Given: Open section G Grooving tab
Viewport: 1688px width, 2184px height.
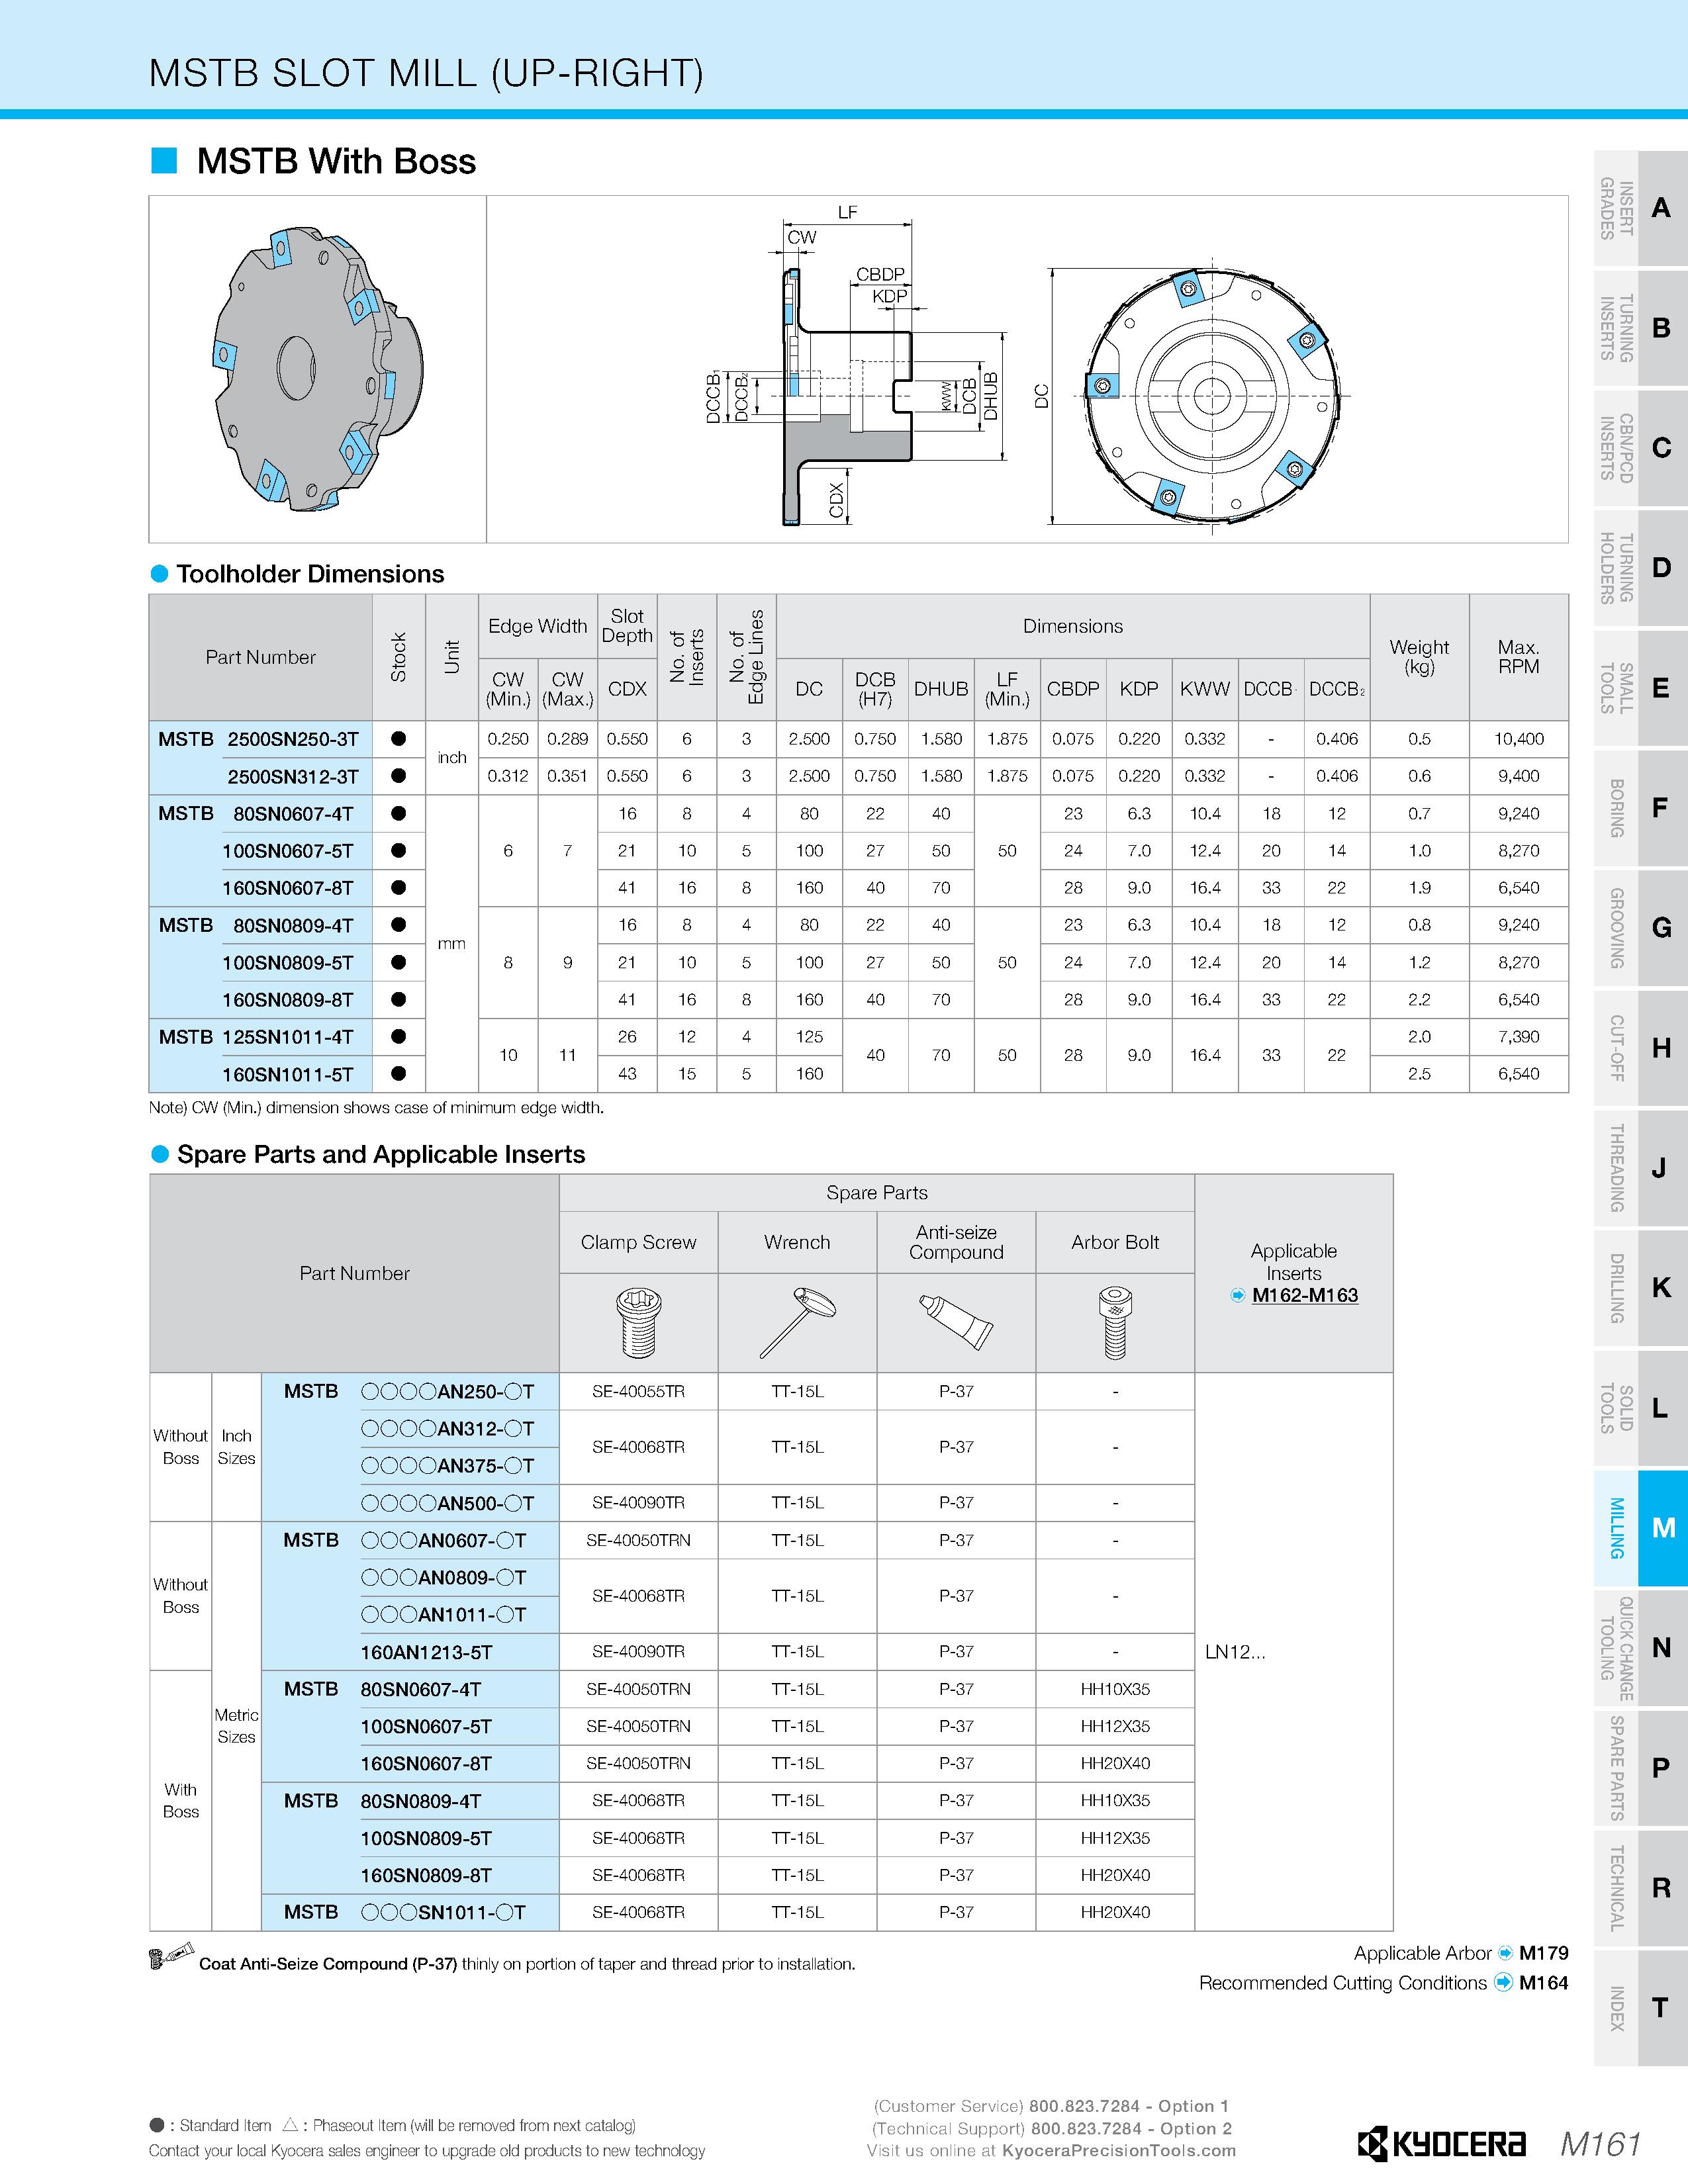Looking at the screenshot, I should point(1640,928).
